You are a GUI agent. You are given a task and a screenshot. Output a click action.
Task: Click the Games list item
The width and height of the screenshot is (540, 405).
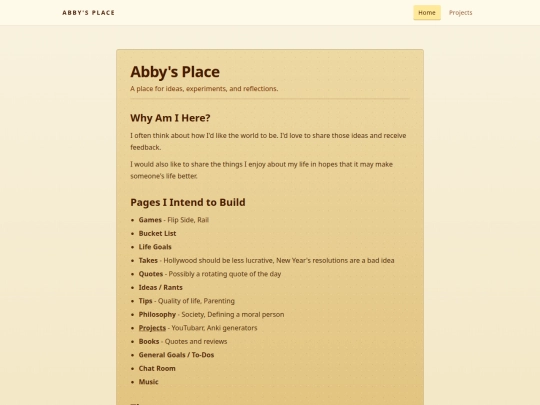click(174, 220)
